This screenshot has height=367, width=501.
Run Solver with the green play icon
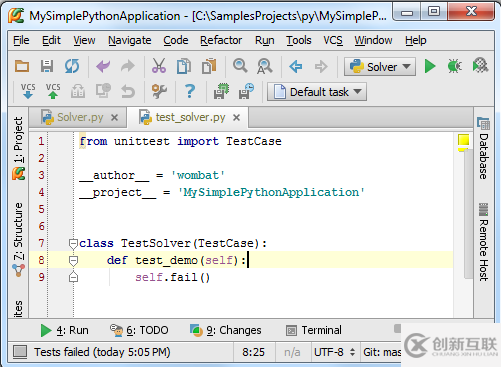click(430, 66)
